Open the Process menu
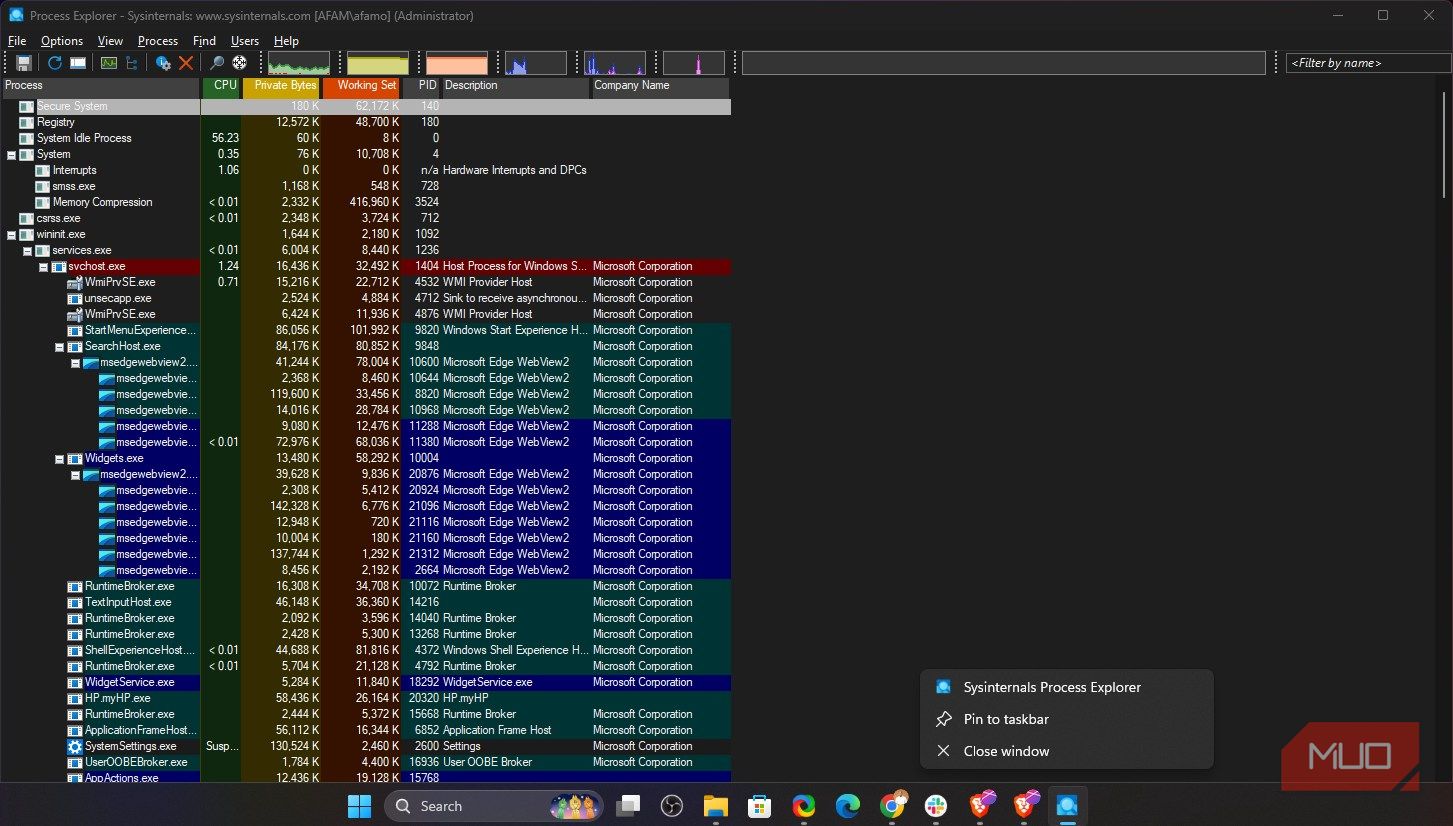 [x=158, y=41]
